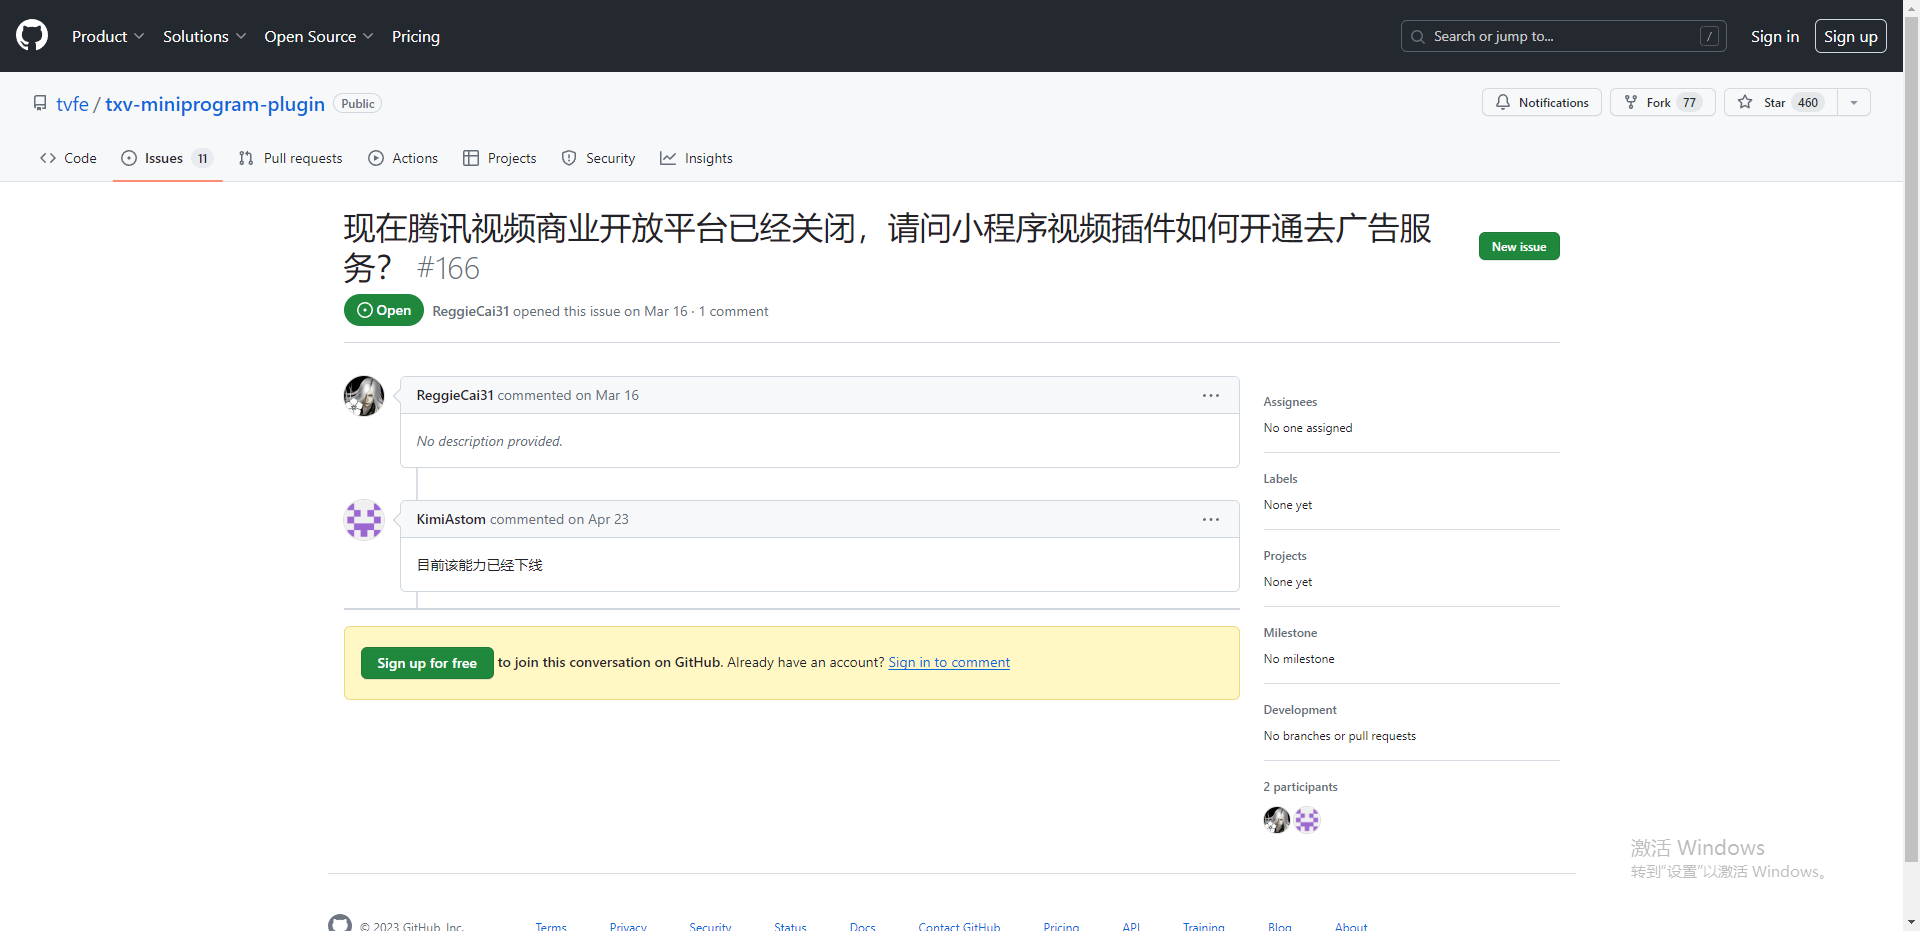Focus the Search or jump to field
1920x931 pixels.
(x=1563, y=36)
